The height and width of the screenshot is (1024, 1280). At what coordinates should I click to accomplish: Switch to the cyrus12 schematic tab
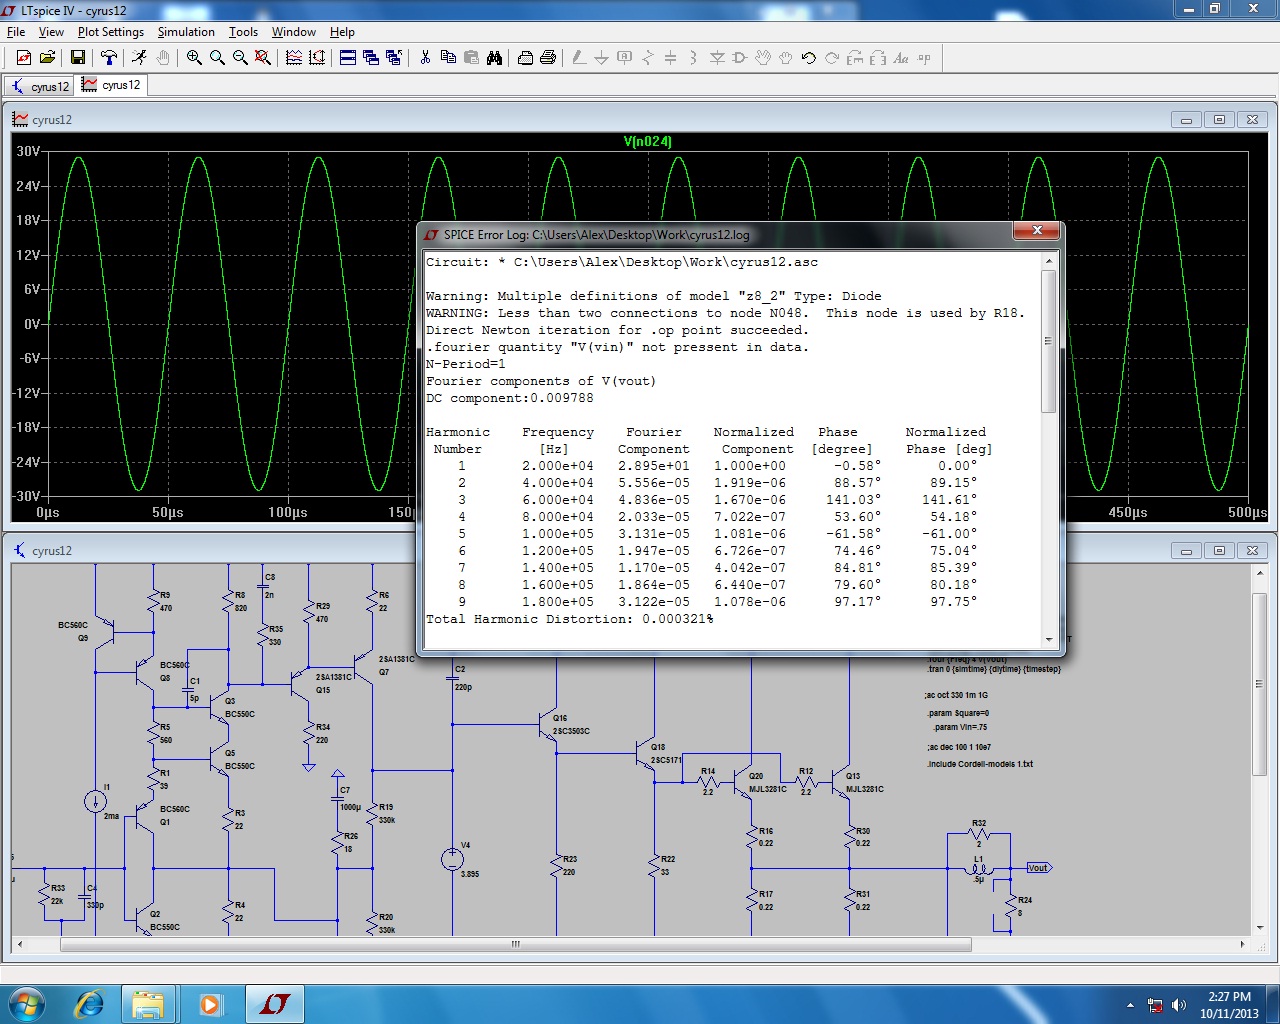click(41, 86)
